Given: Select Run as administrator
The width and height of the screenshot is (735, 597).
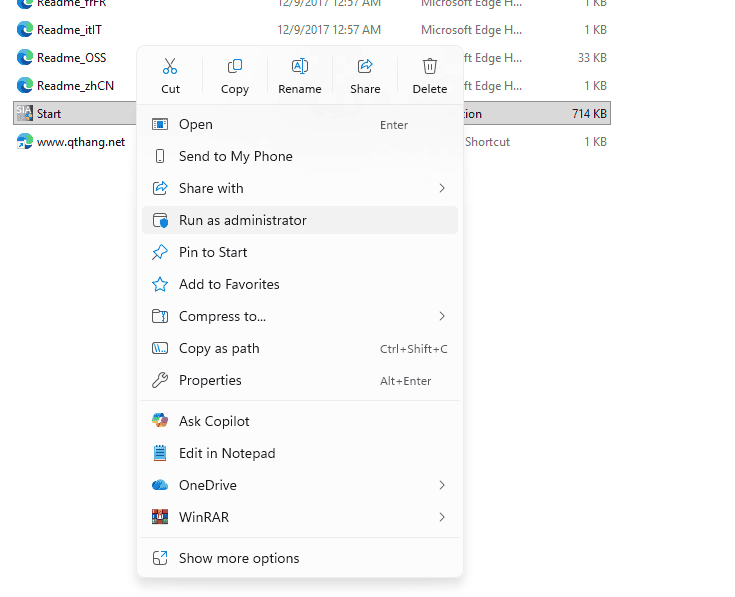Looking at the screenshot, I should [242, 220].
